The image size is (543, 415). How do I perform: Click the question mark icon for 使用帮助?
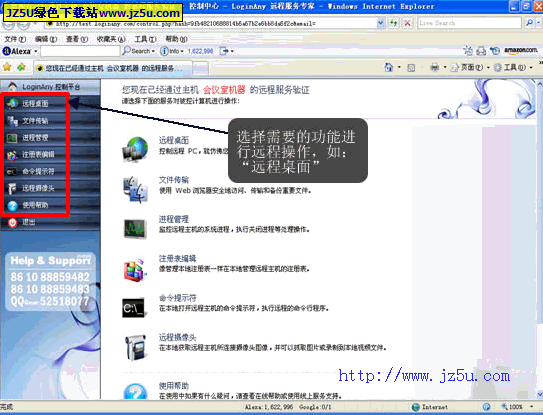click(135, 391)
